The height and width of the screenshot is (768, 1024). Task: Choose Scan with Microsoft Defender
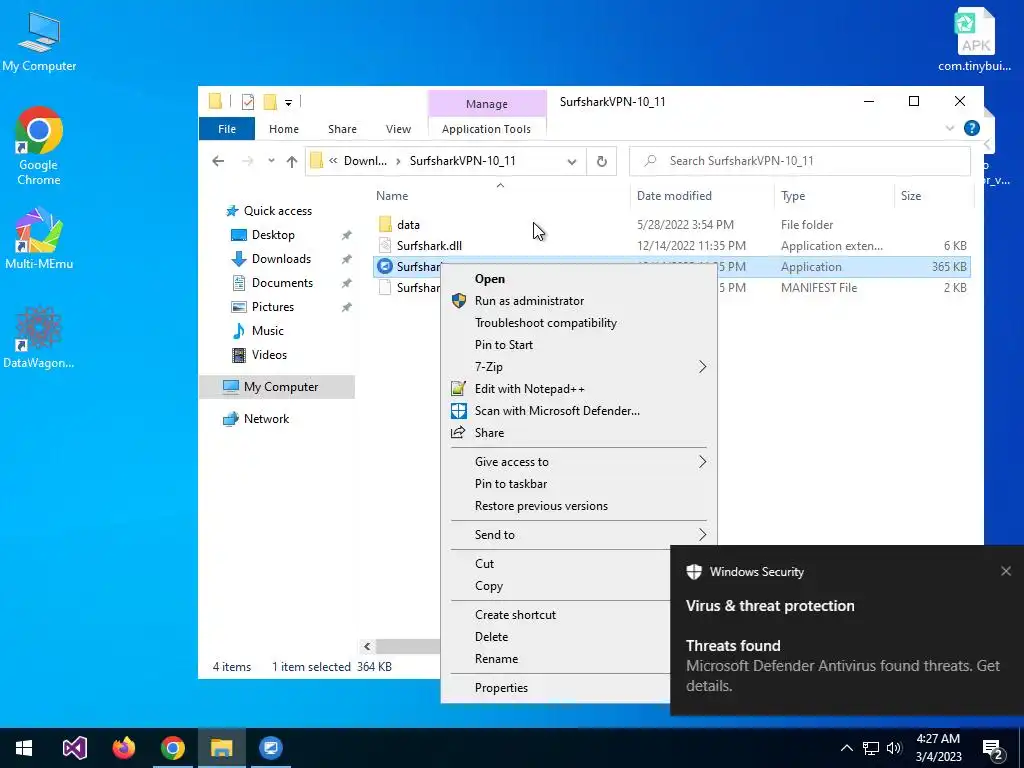[557, 411]
